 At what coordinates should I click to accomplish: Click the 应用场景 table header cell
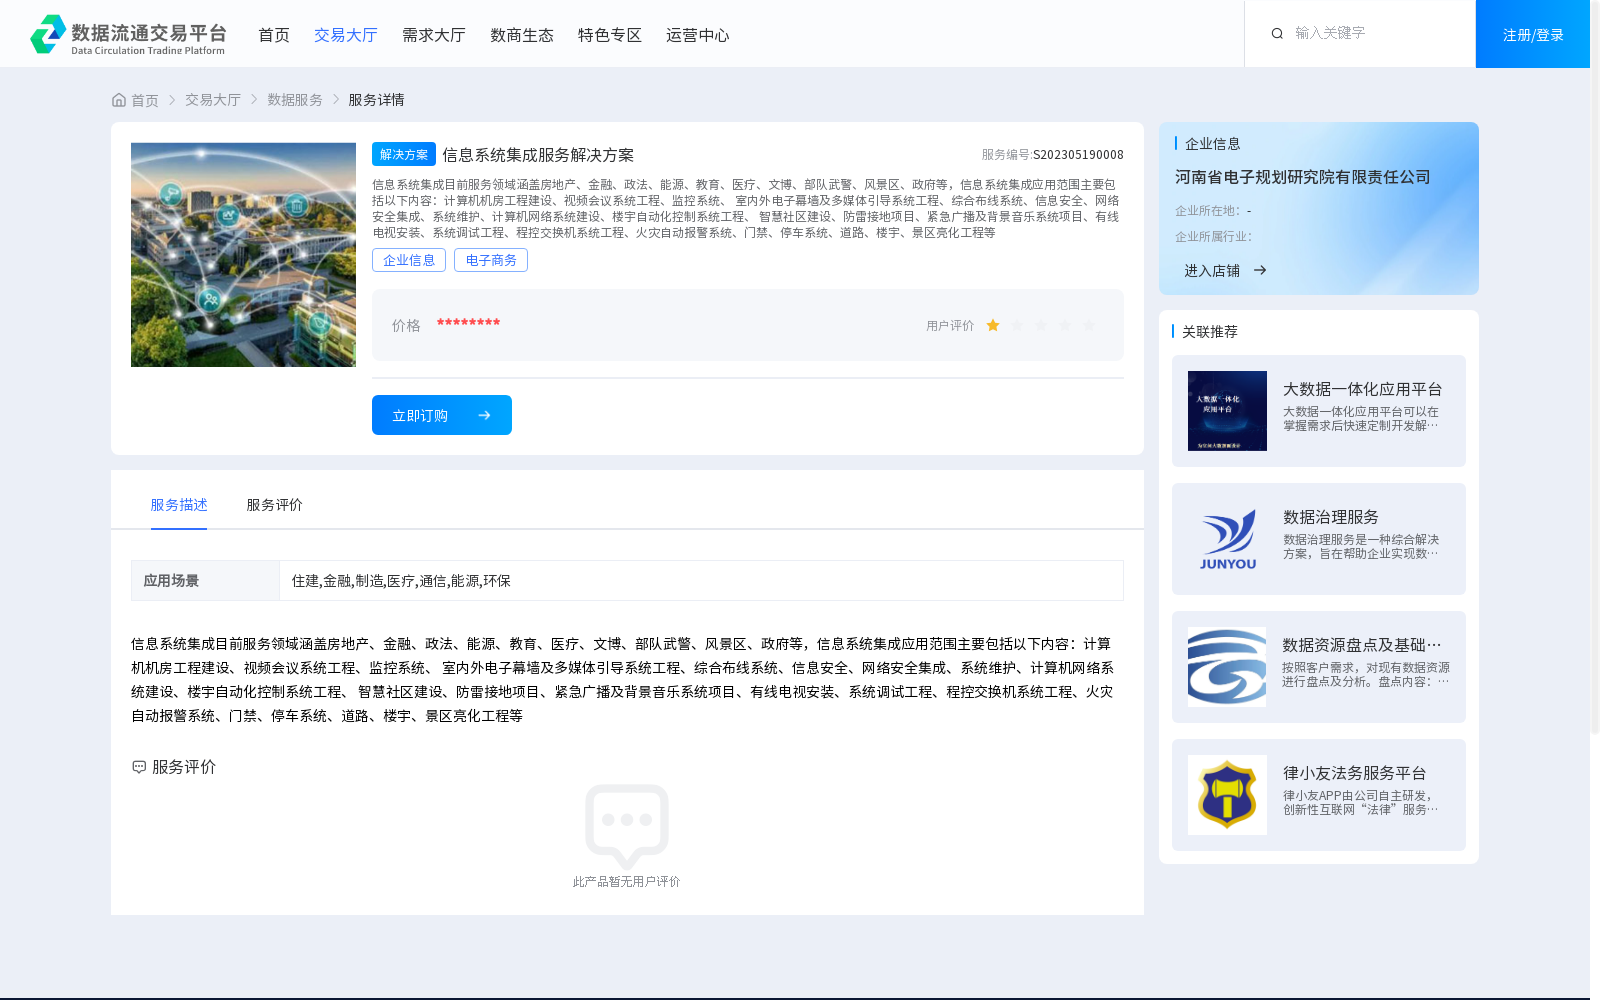(x=205, y=580)
